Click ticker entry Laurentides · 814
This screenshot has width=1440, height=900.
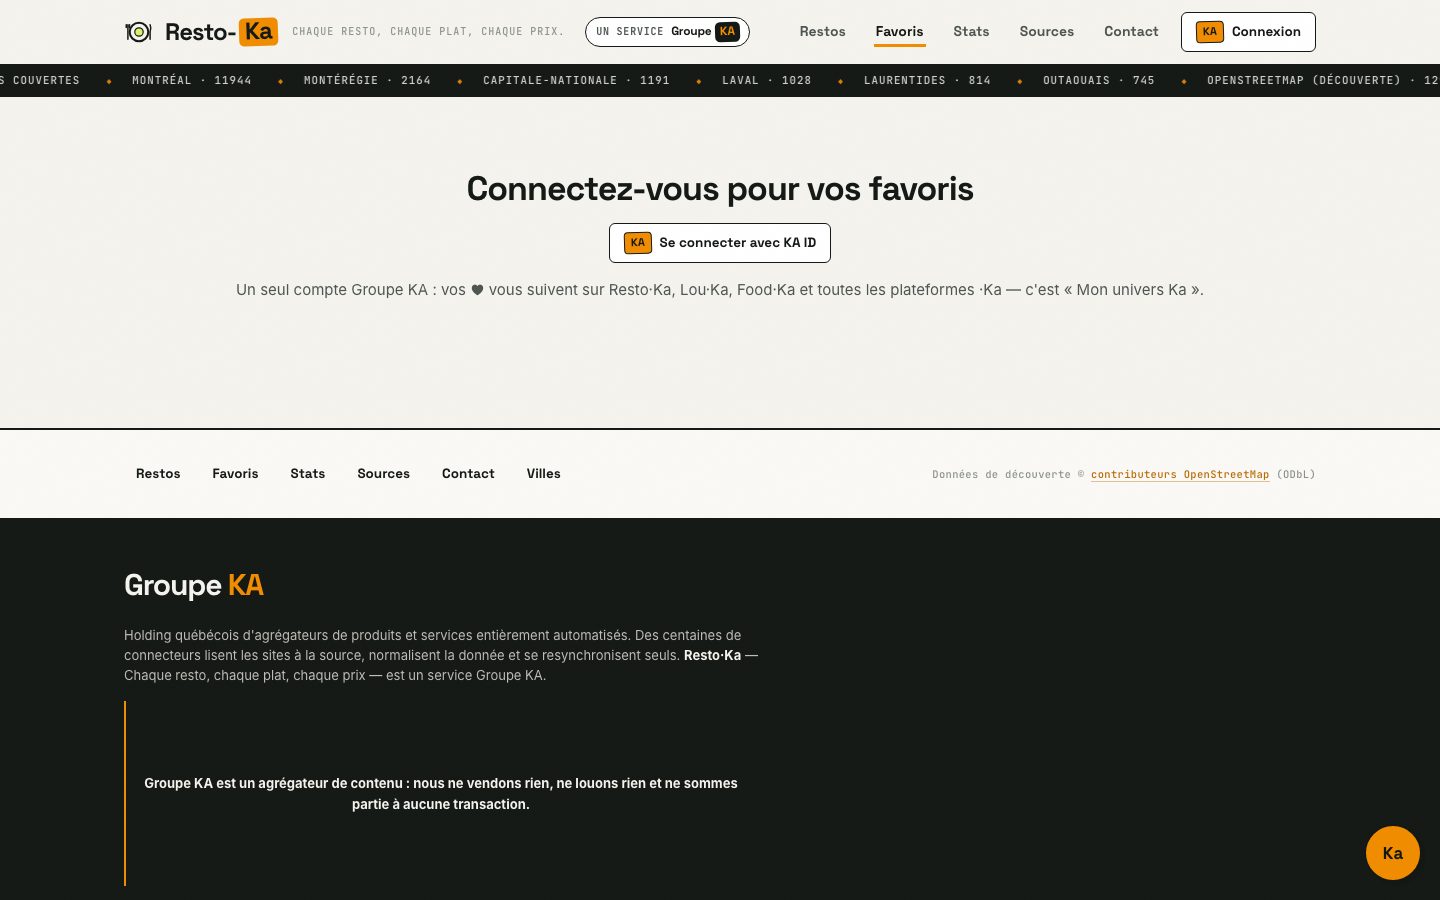point(927,80)
